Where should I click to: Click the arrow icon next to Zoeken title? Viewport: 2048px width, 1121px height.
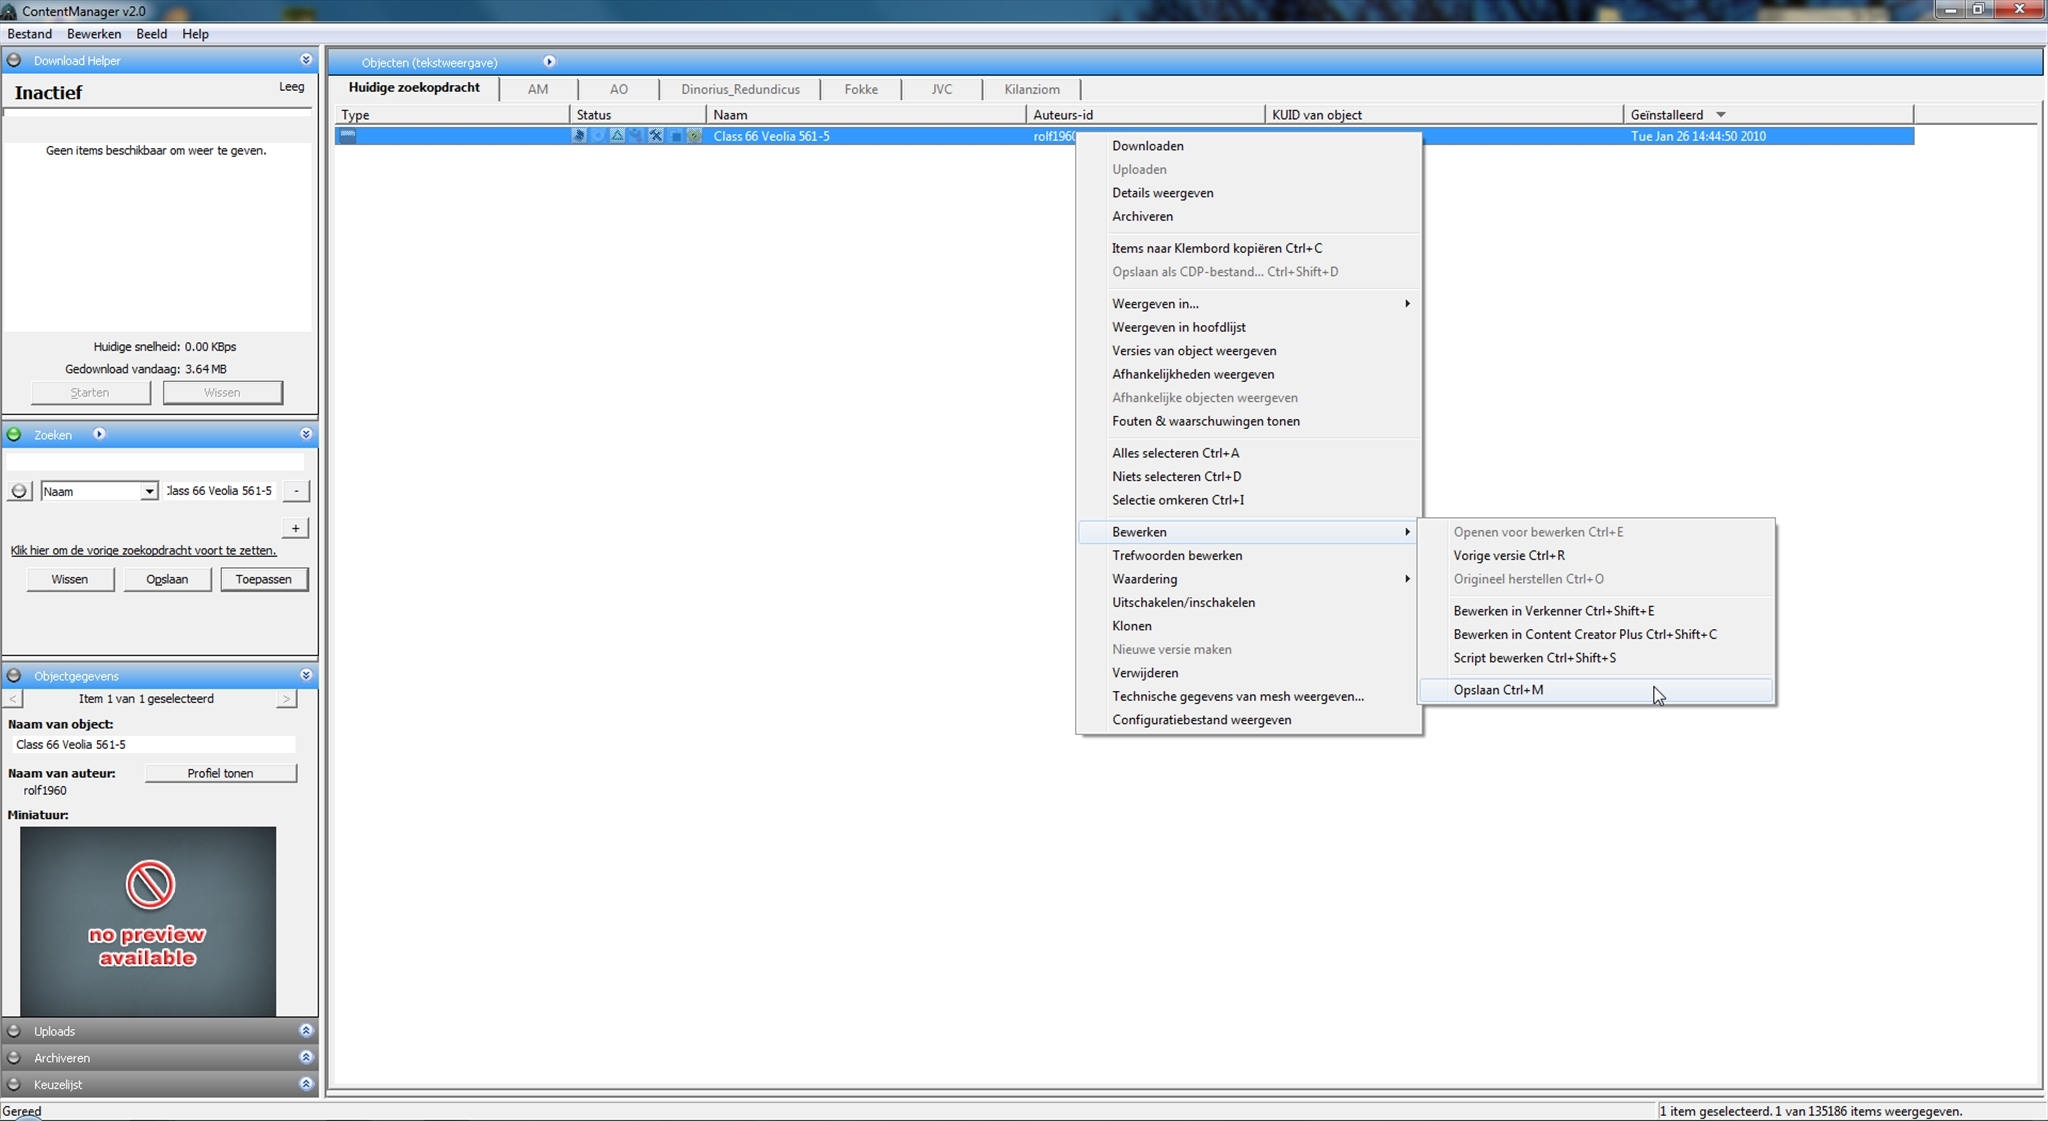[x=99, y=434]
